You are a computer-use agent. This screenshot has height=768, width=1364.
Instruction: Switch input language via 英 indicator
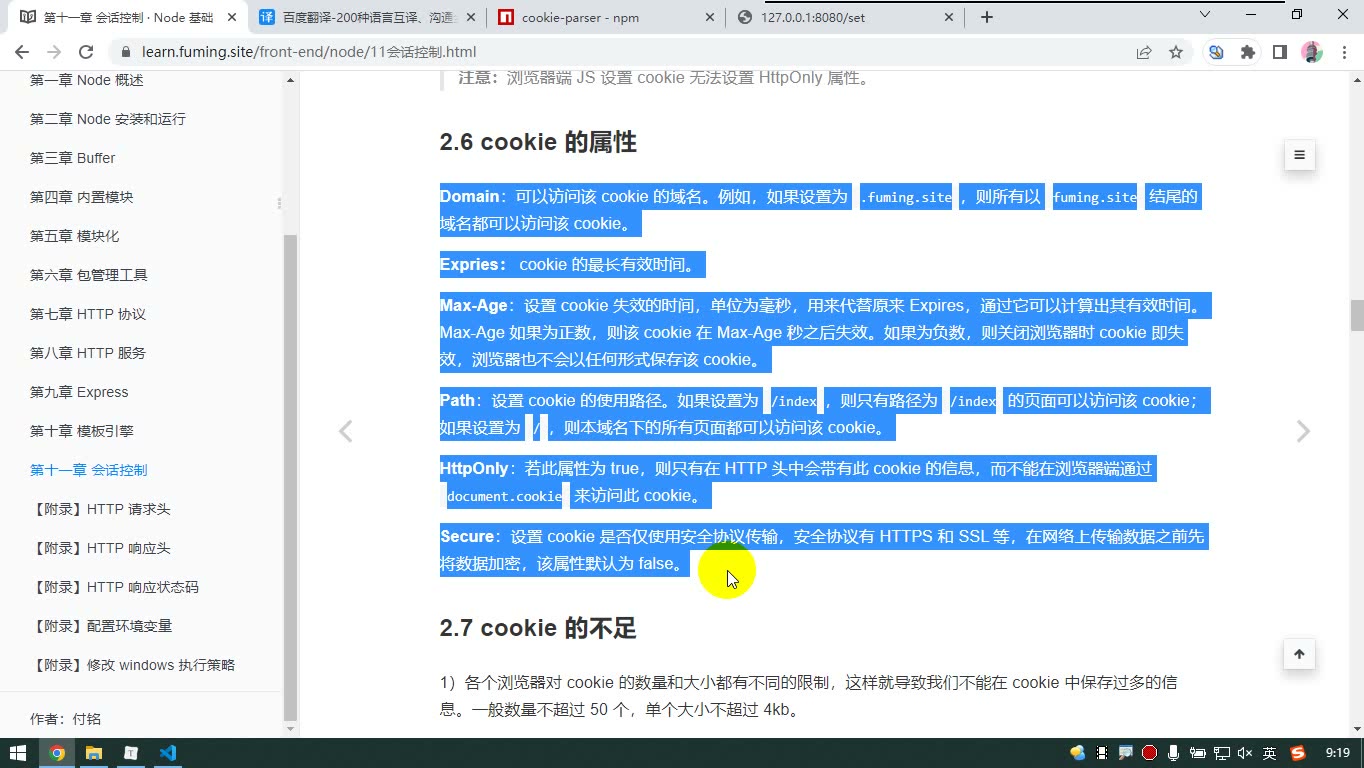1269,753
